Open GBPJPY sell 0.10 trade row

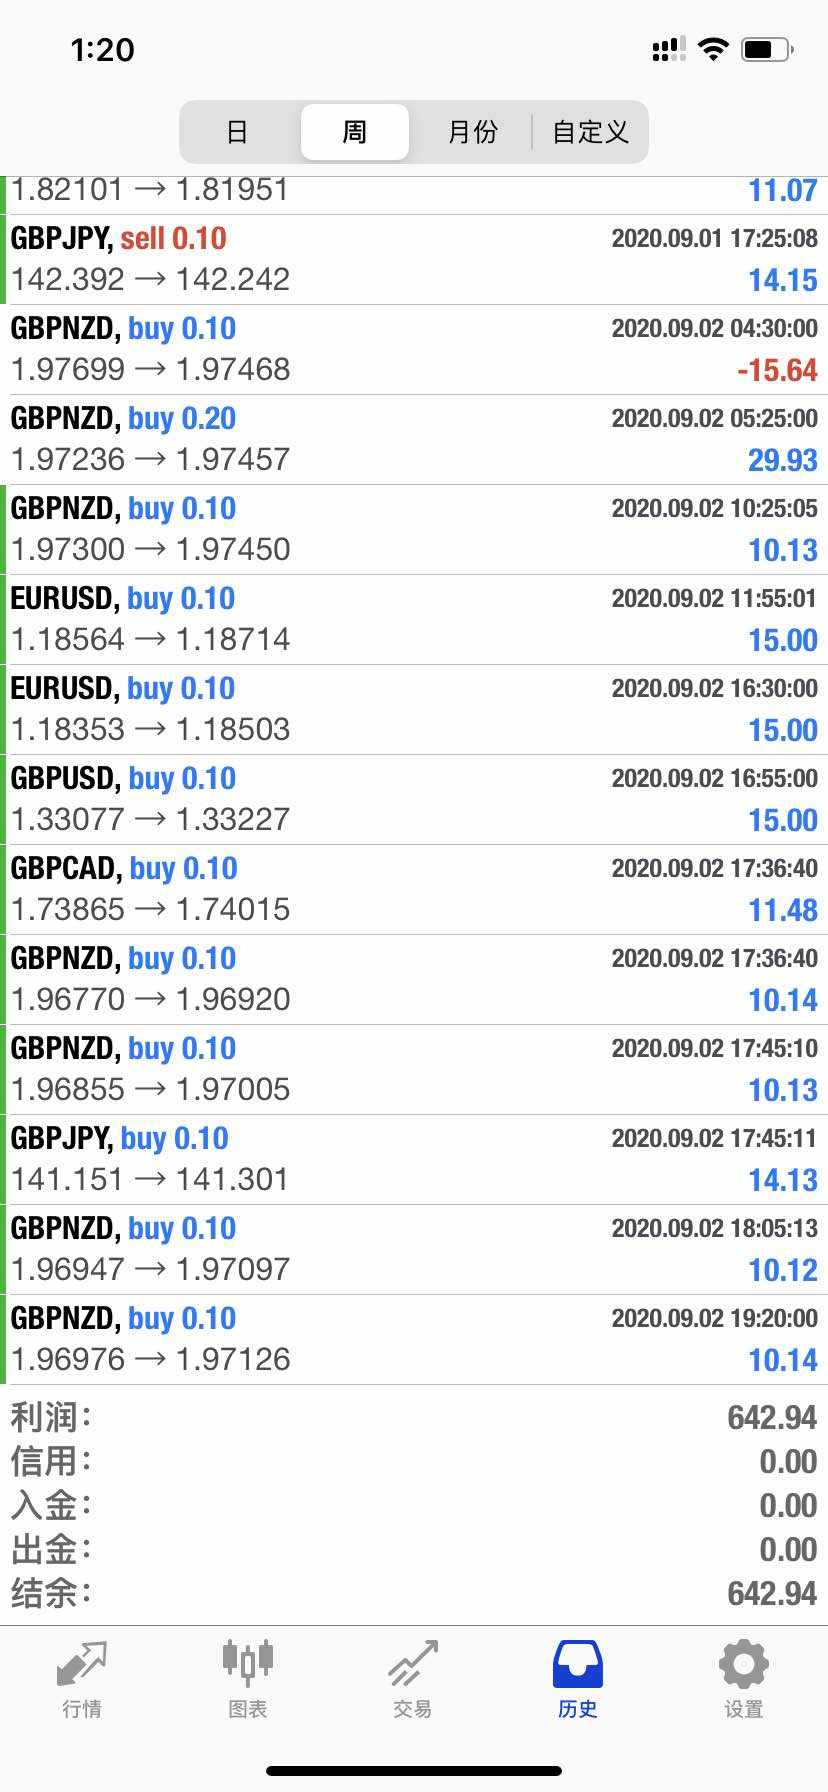[414, 259]
